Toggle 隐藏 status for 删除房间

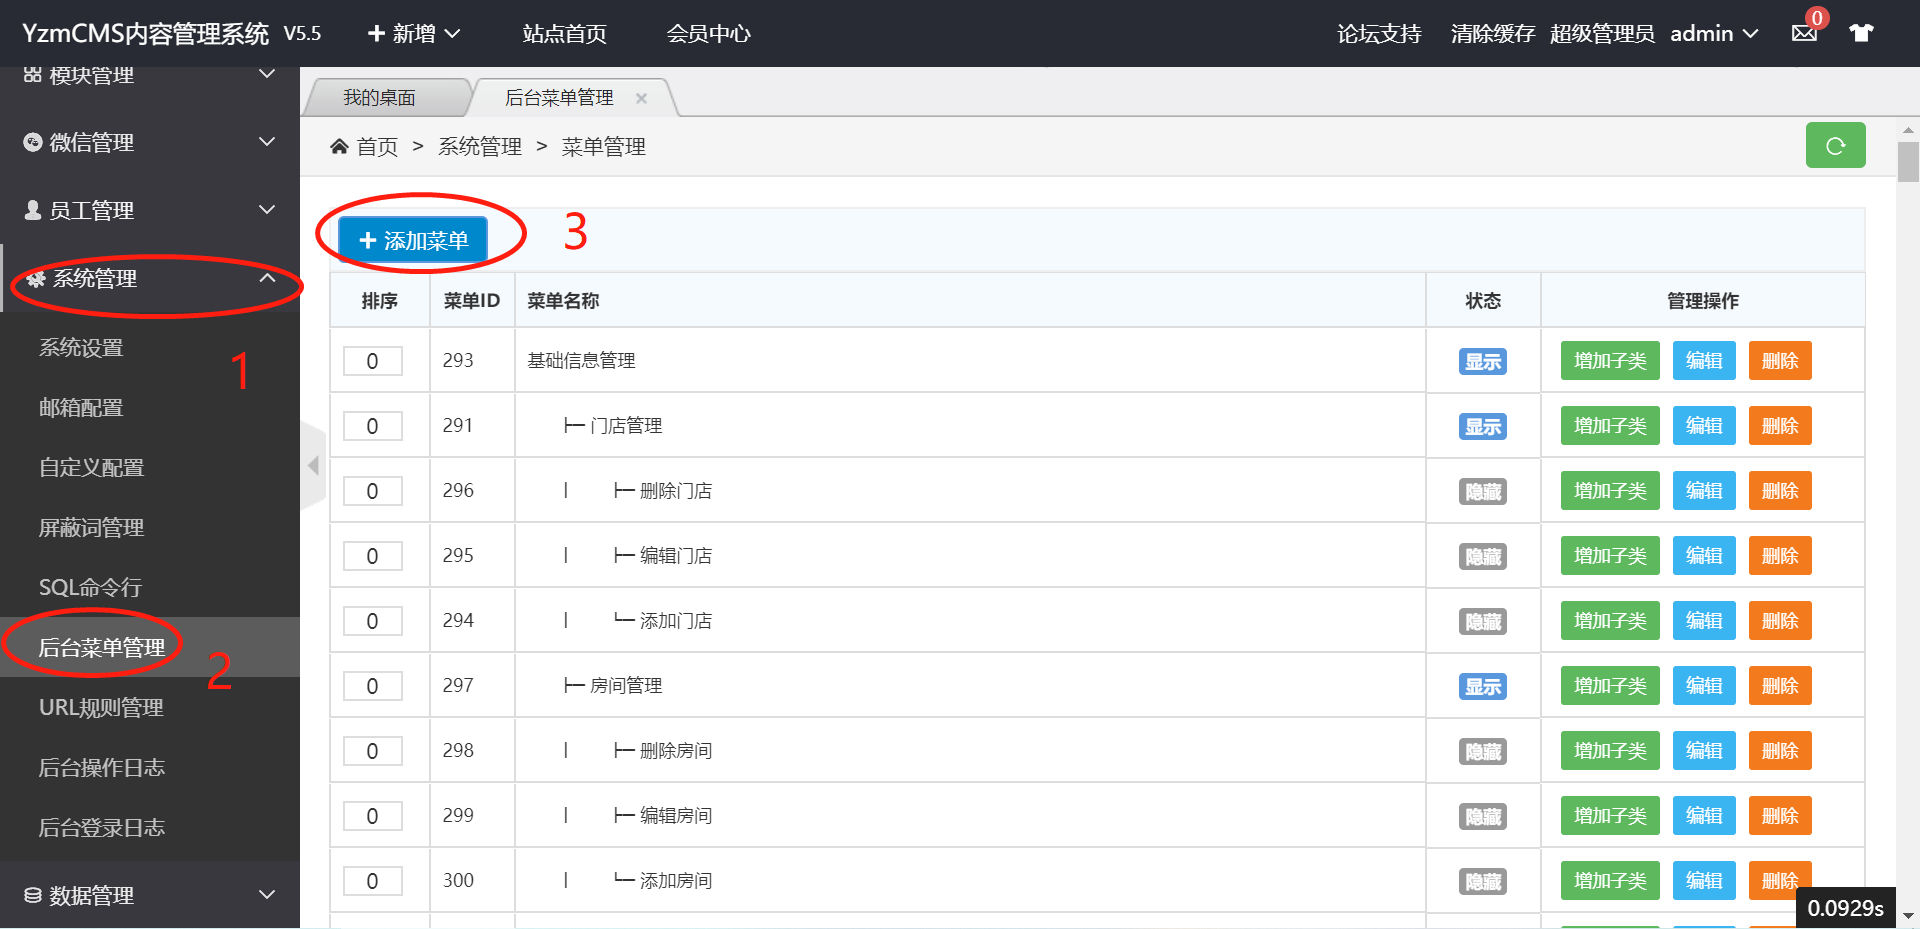pos(1482,751)
